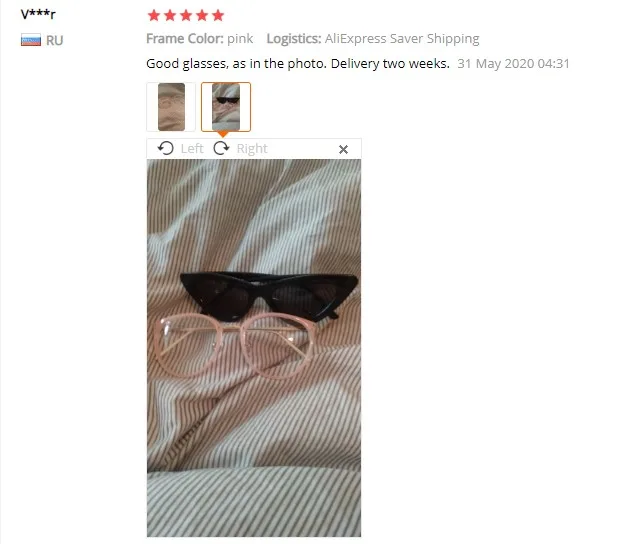Click the reviewer name V***r

tap(38, 14)
